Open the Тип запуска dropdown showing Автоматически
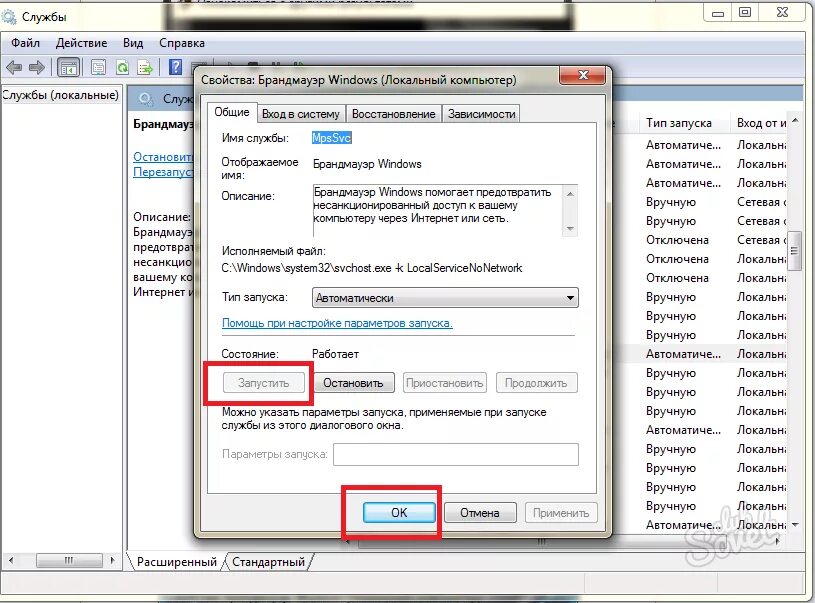The width and height of the screenshot is (815, 603). click(445, 298)
